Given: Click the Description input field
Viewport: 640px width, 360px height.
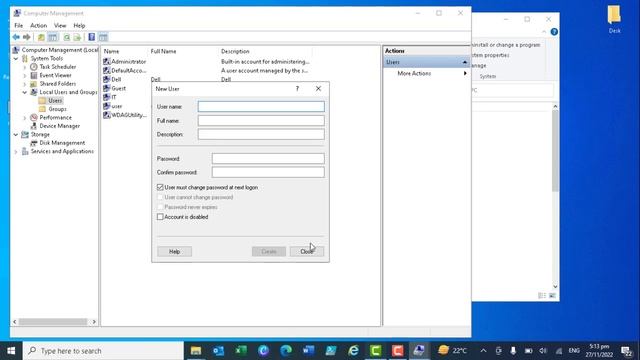Looking at the screenshot, I should pyautogui.click(x=261, y=134).
